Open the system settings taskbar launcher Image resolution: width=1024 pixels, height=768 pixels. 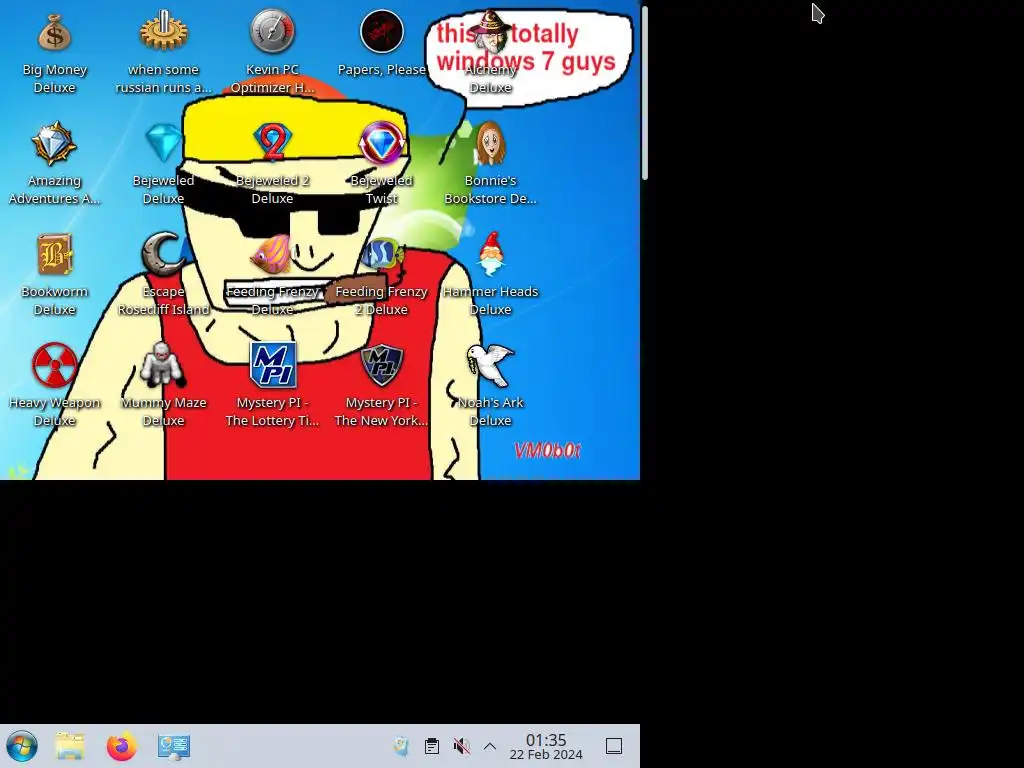[x=174, y=746]
